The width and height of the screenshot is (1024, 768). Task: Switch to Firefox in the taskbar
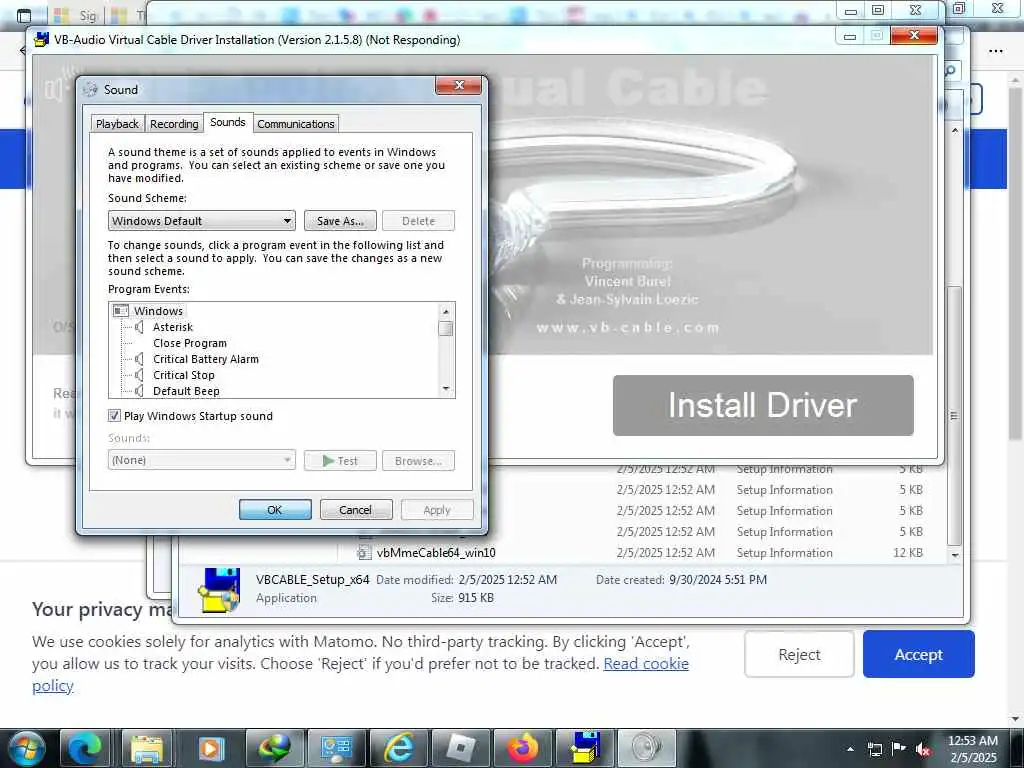(522, 748)
